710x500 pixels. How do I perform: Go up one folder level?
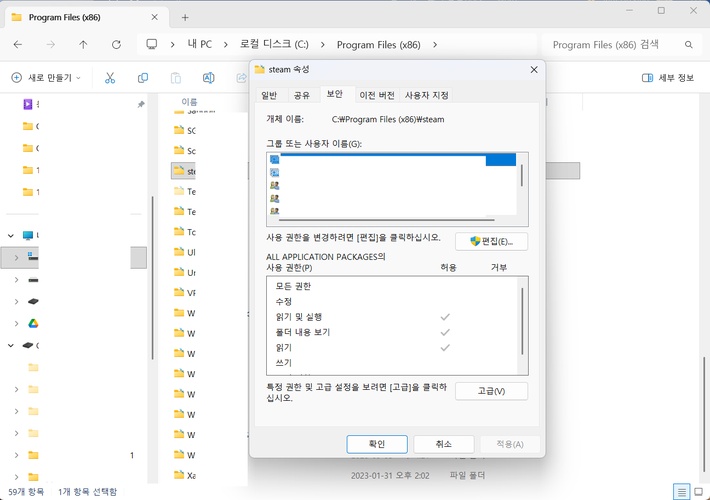point(83,45)
